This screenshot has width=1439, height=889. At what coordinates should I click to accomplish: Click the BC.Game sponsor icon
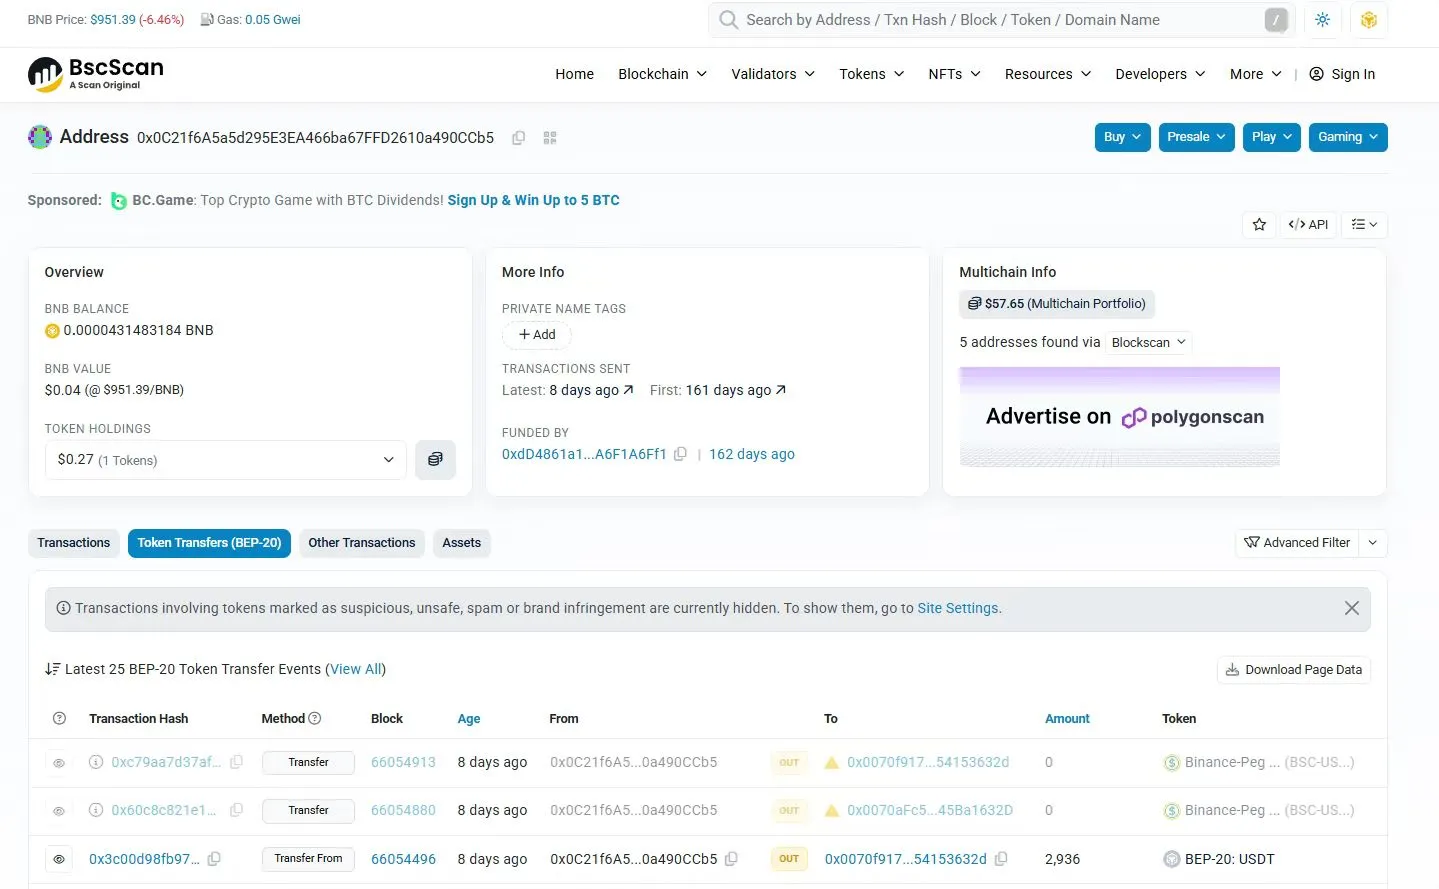point(118,201)
